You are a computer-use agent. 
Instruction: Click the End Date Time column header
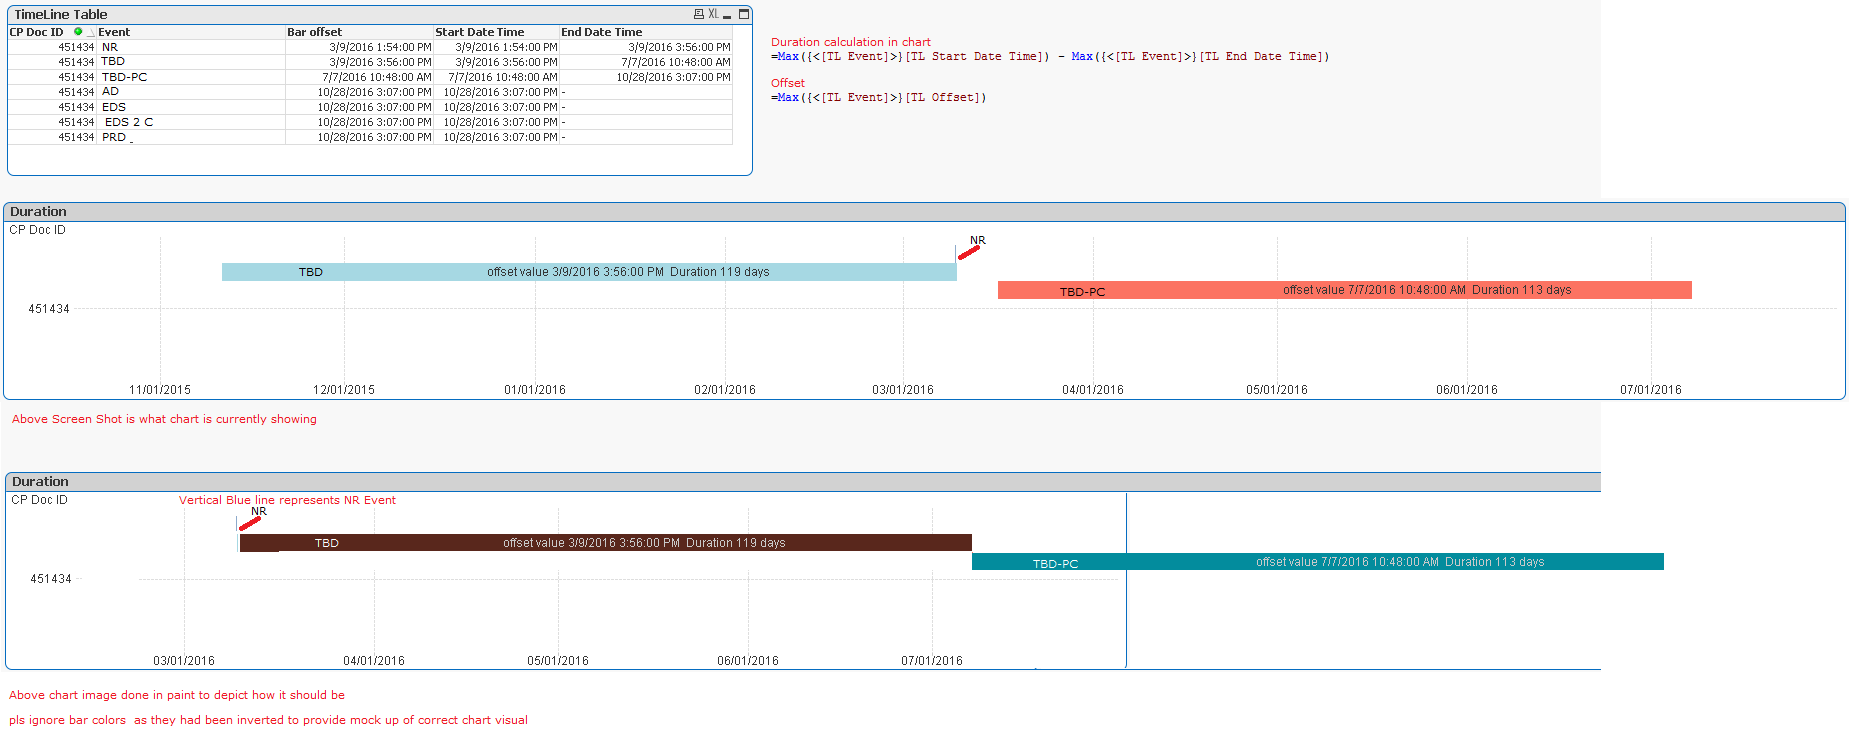pos(601,32)
